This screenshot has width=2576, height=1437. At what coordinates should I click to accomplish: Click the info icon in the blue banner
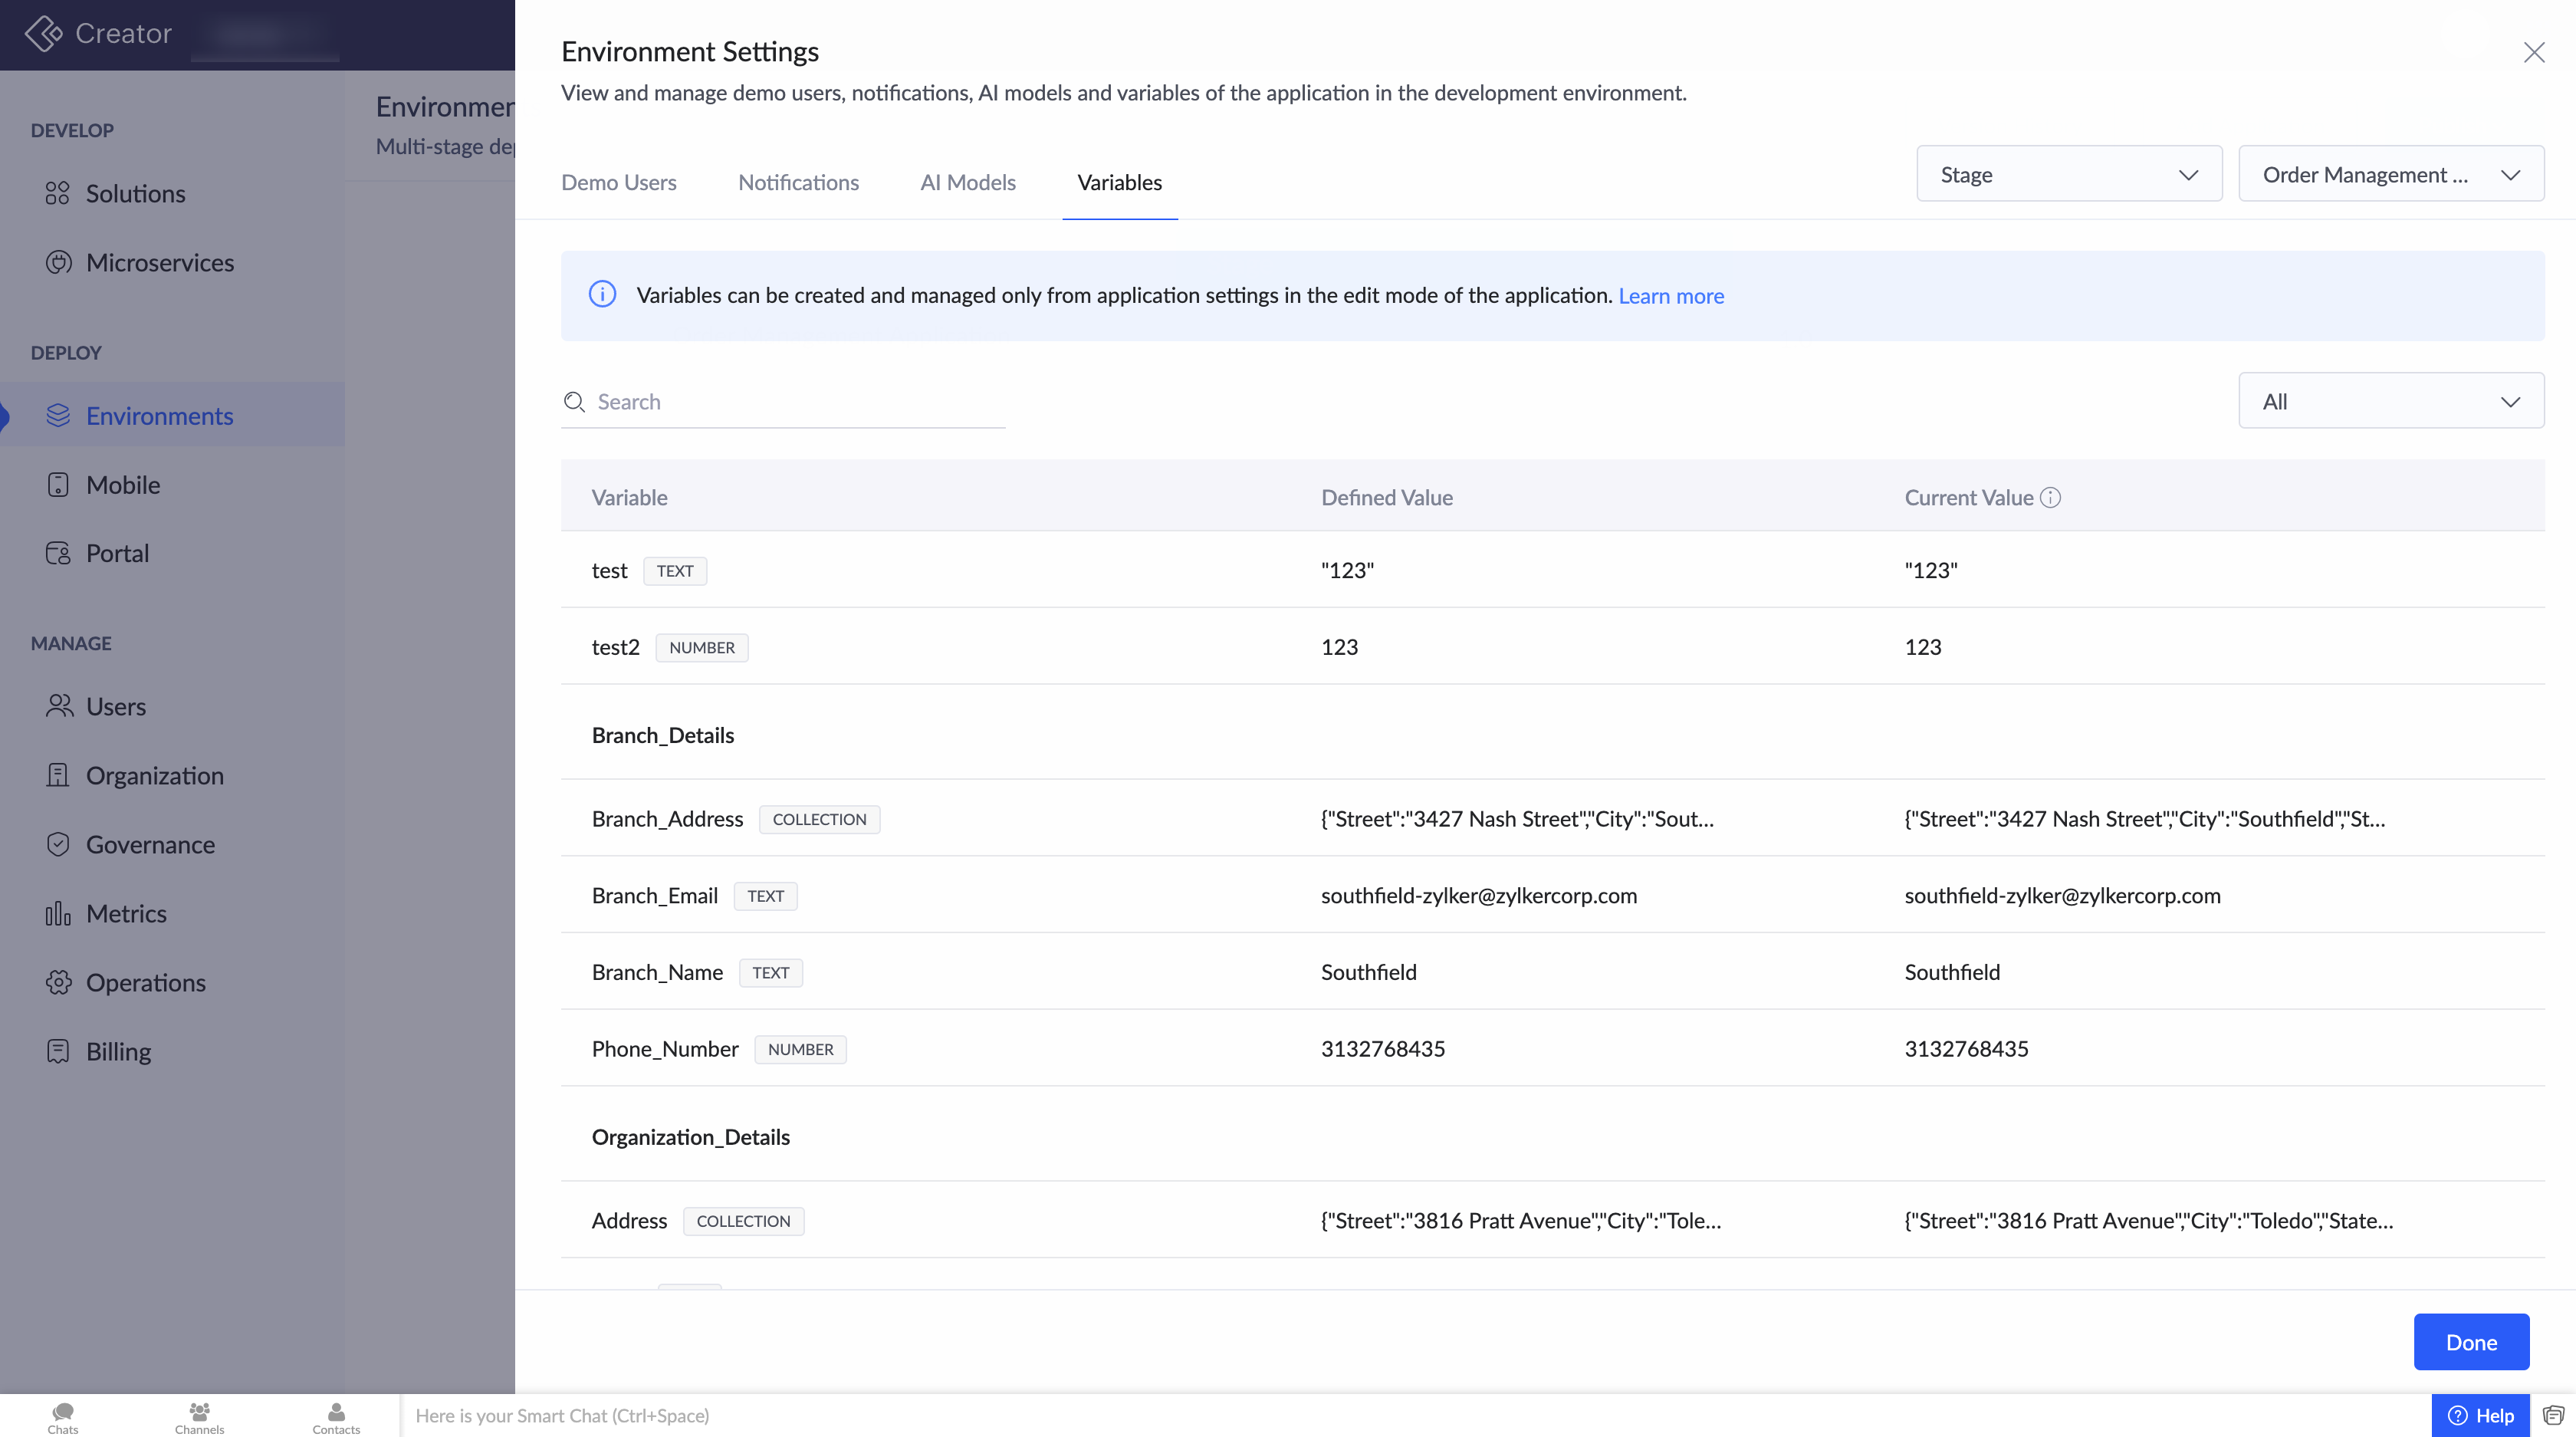602,294
